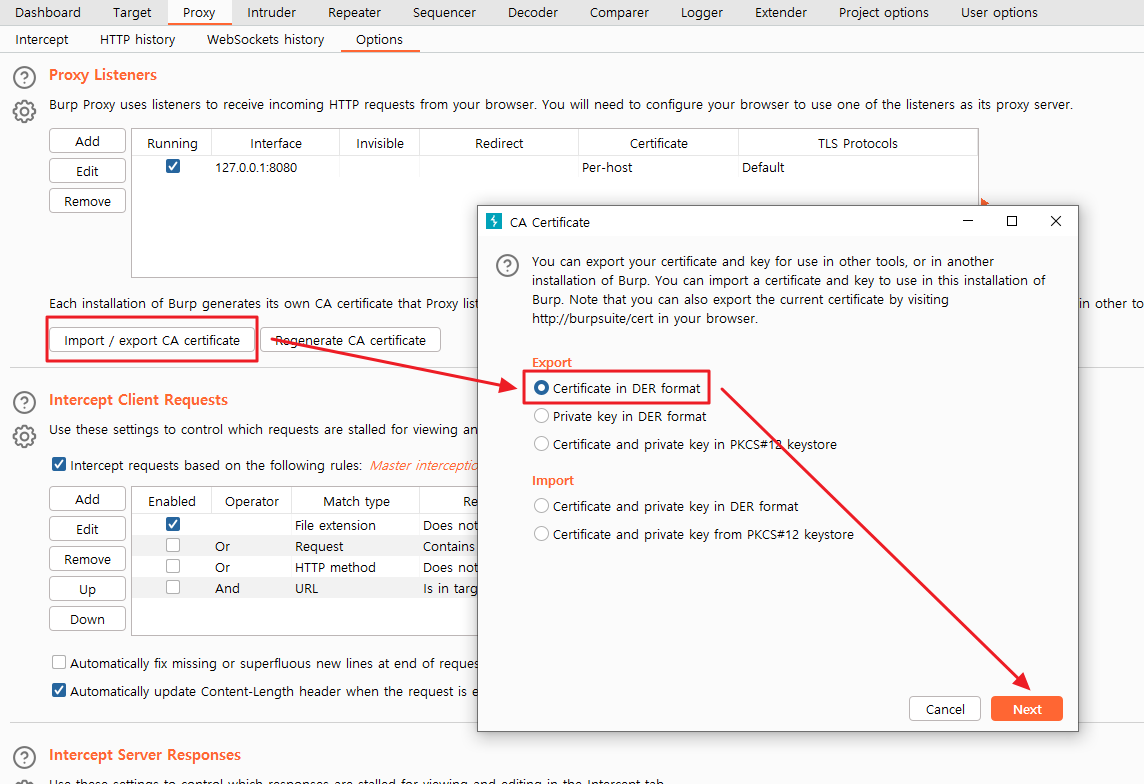The height and width of the screenshot is (784, 1144).
Task: Click the Certificate column header
Action: 658,143
